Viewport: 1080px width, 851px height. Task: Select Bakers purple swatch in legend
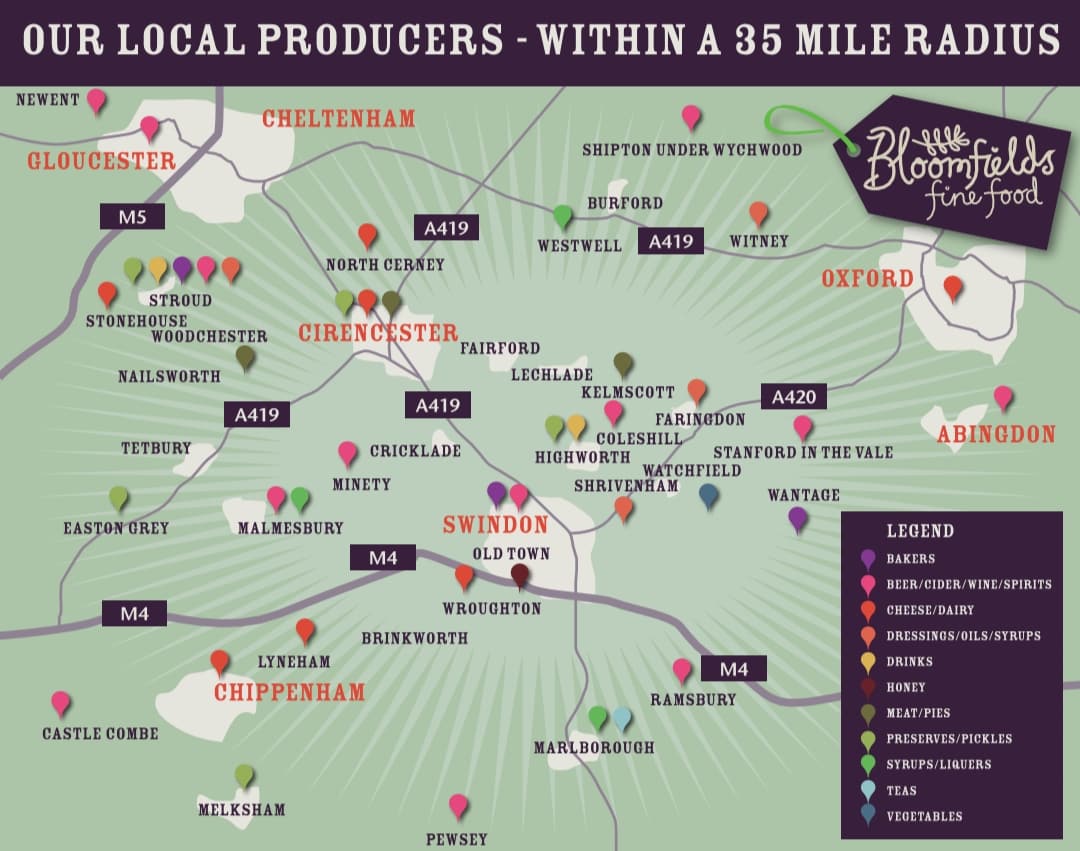coord(868,559)
